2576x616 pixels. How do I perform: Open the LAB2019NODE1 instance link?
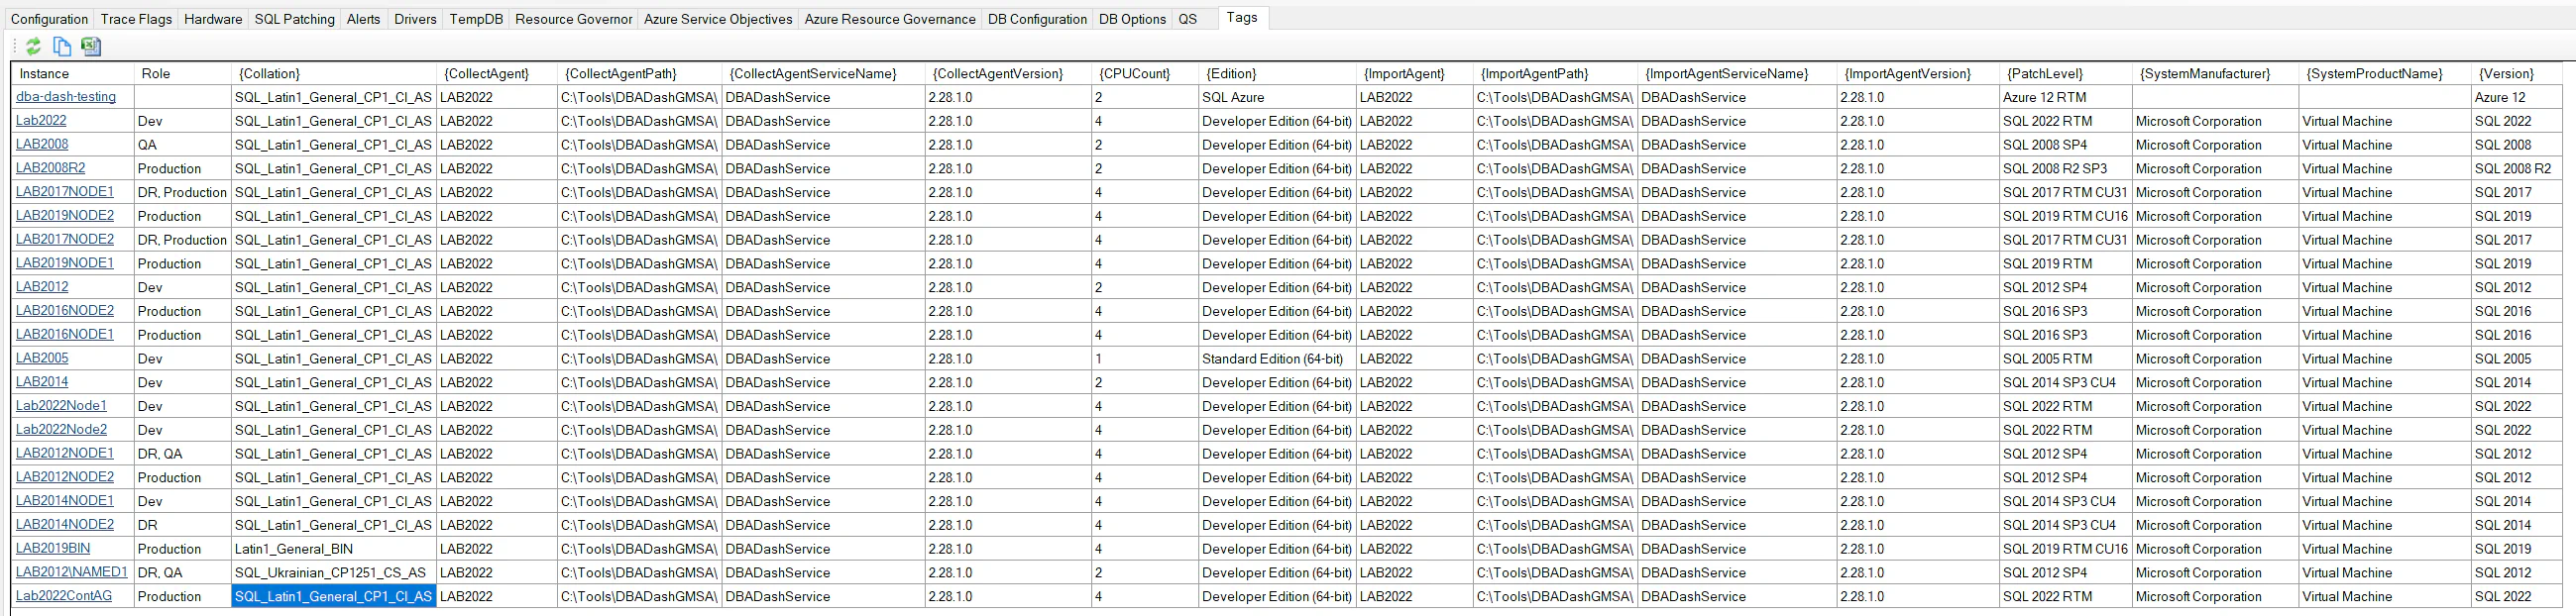(65, 263)
